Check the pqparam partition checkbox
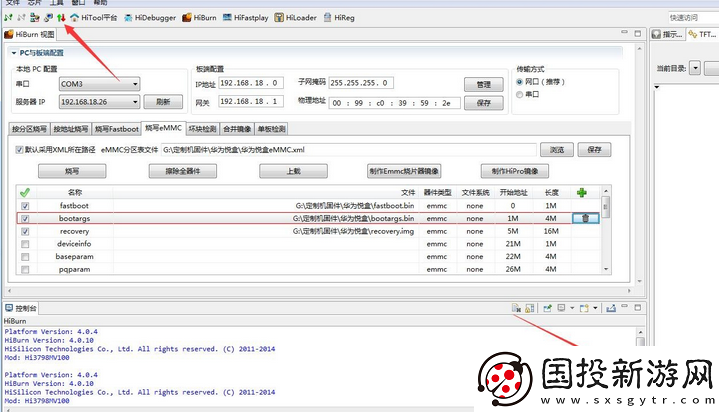Screen dimensions: 724x412 pos(25,269)
